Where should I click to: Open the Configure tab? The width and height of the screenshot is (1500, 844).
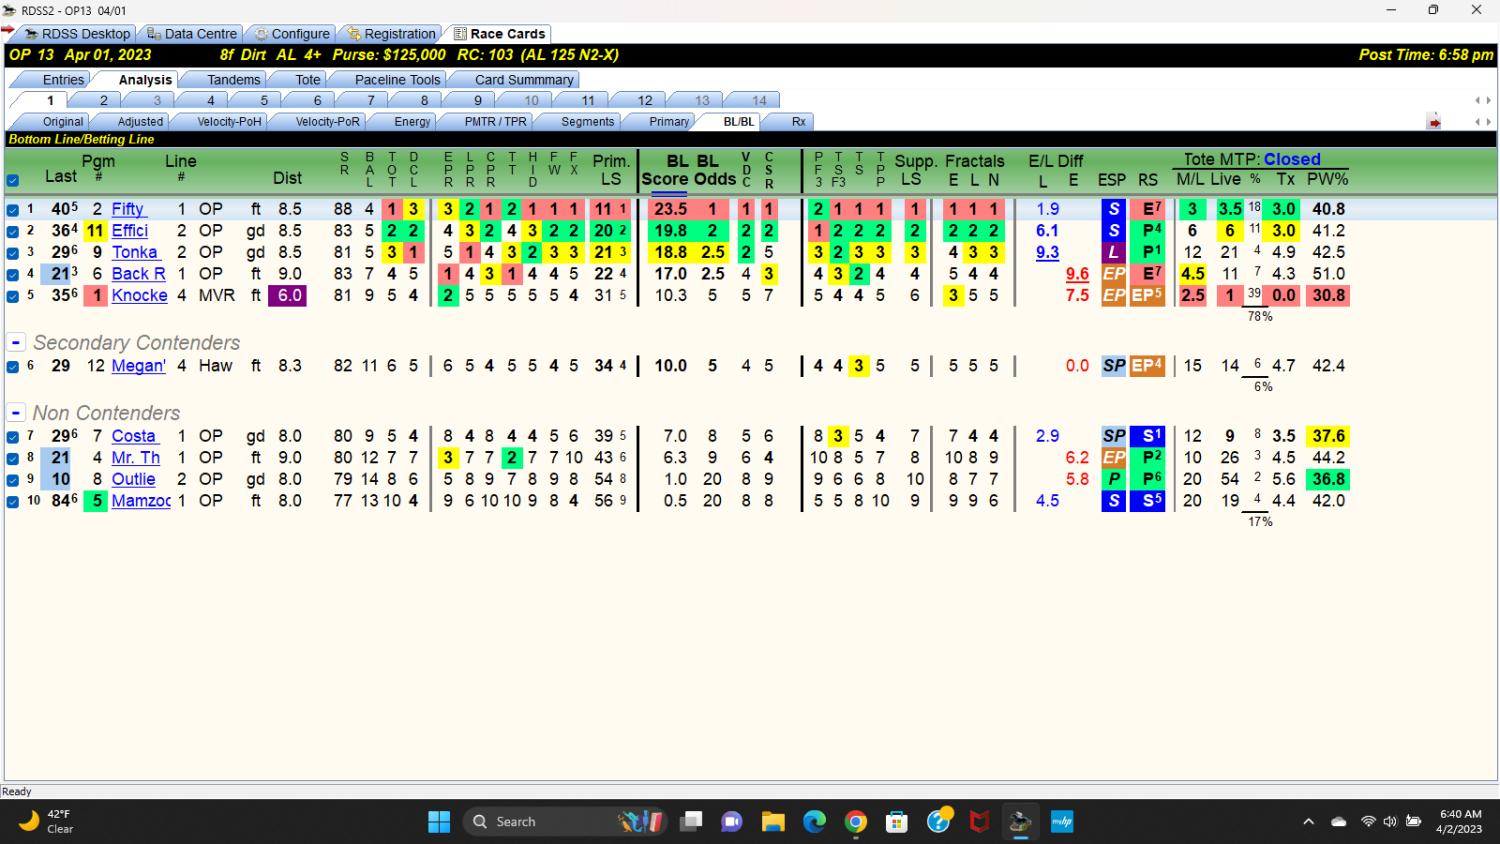coord(292,34)
